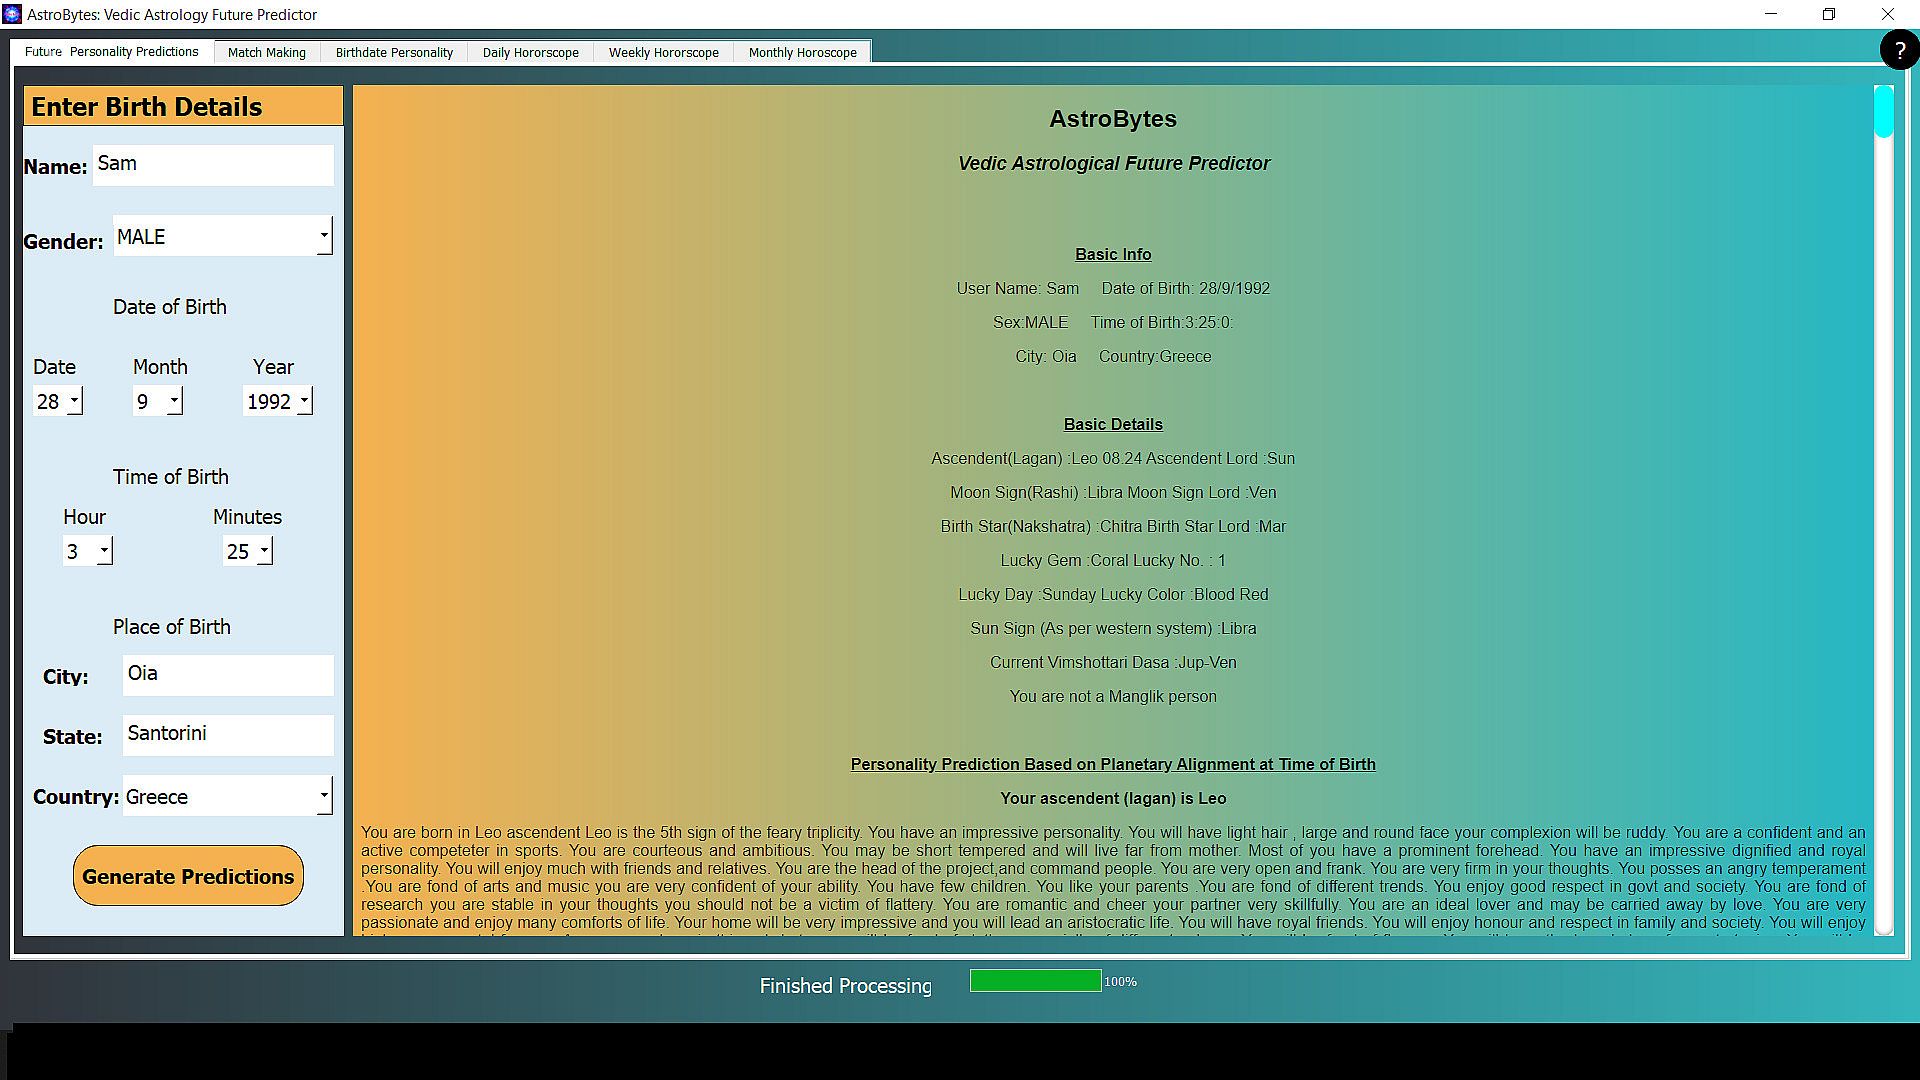Image resolution: width=1920 pixels, height=1080 pixels.
Task: Go to the Weekly Hororscope tab
Action: coord(663,52)
